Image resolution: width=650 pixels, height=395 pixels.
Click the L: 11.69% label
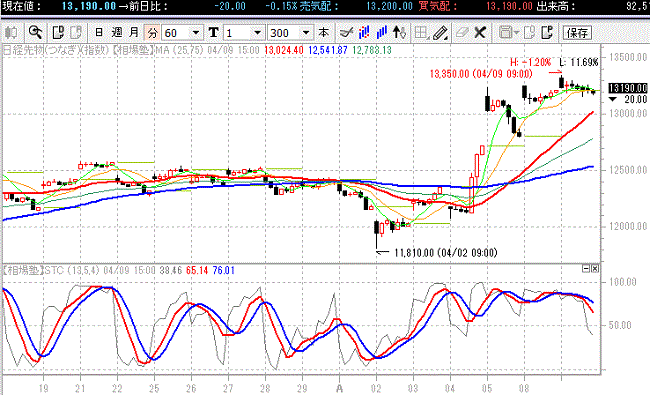click(579, 63)
